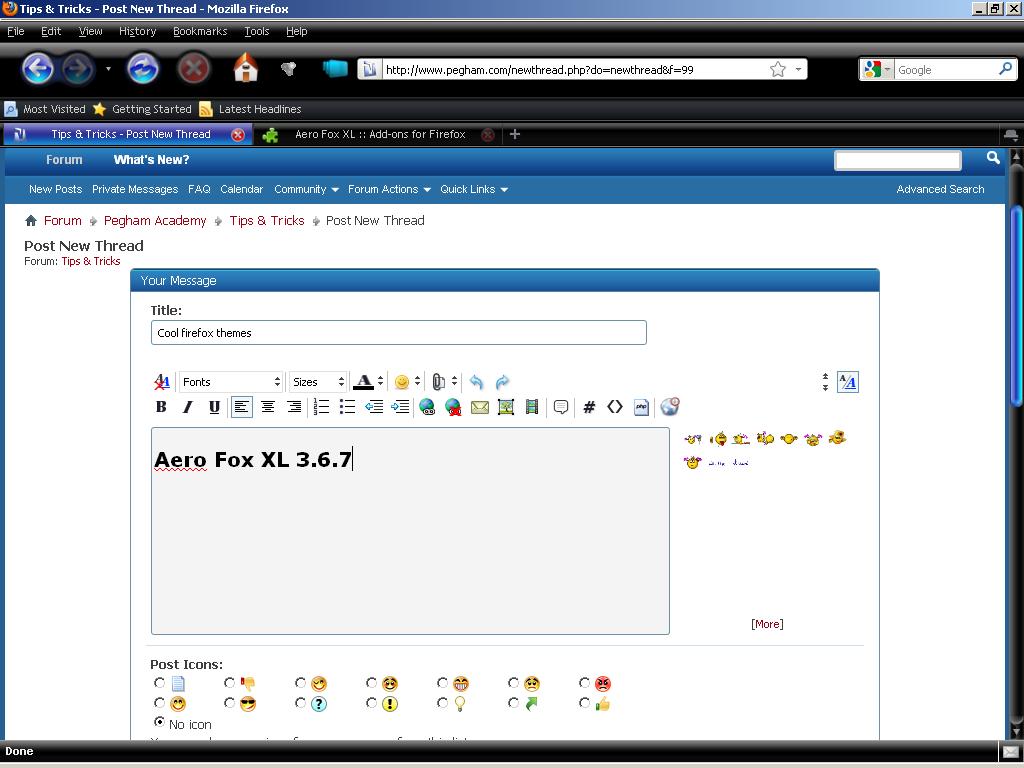
Task: Align text center
Action: pyautogui.click(x=268, y=407)
